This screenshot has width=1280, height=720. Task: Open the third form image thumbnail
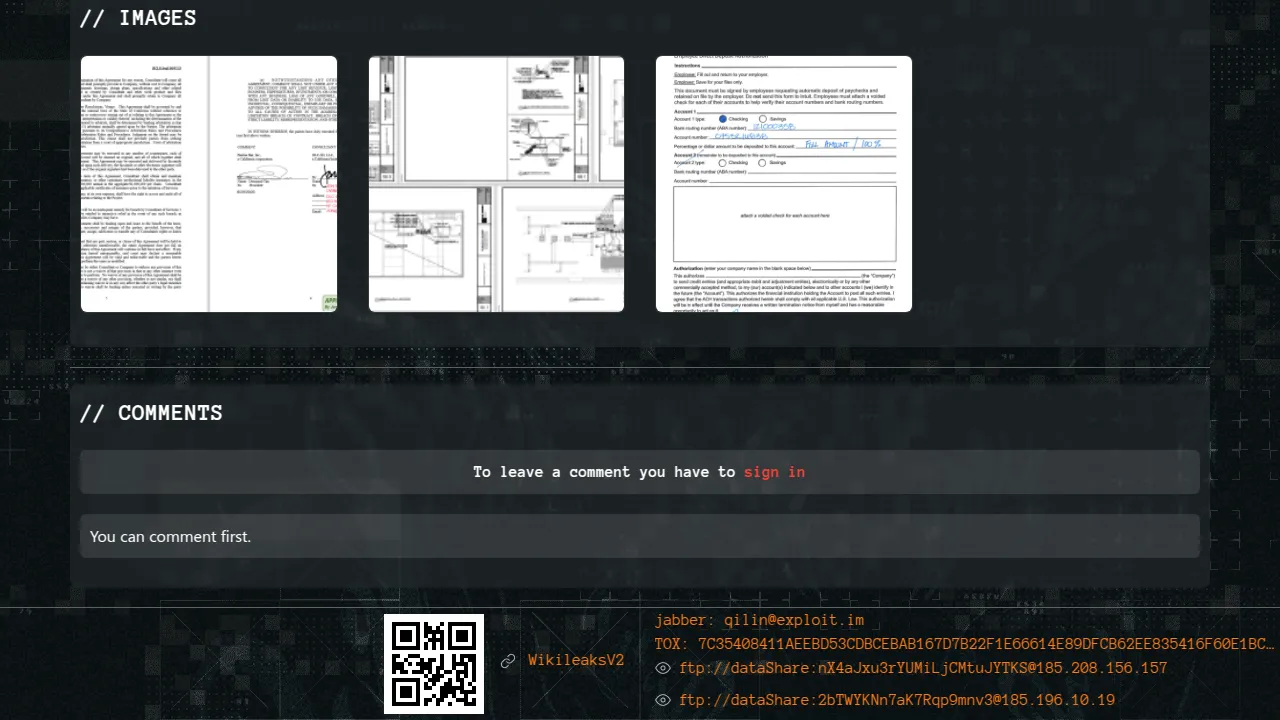784,184
